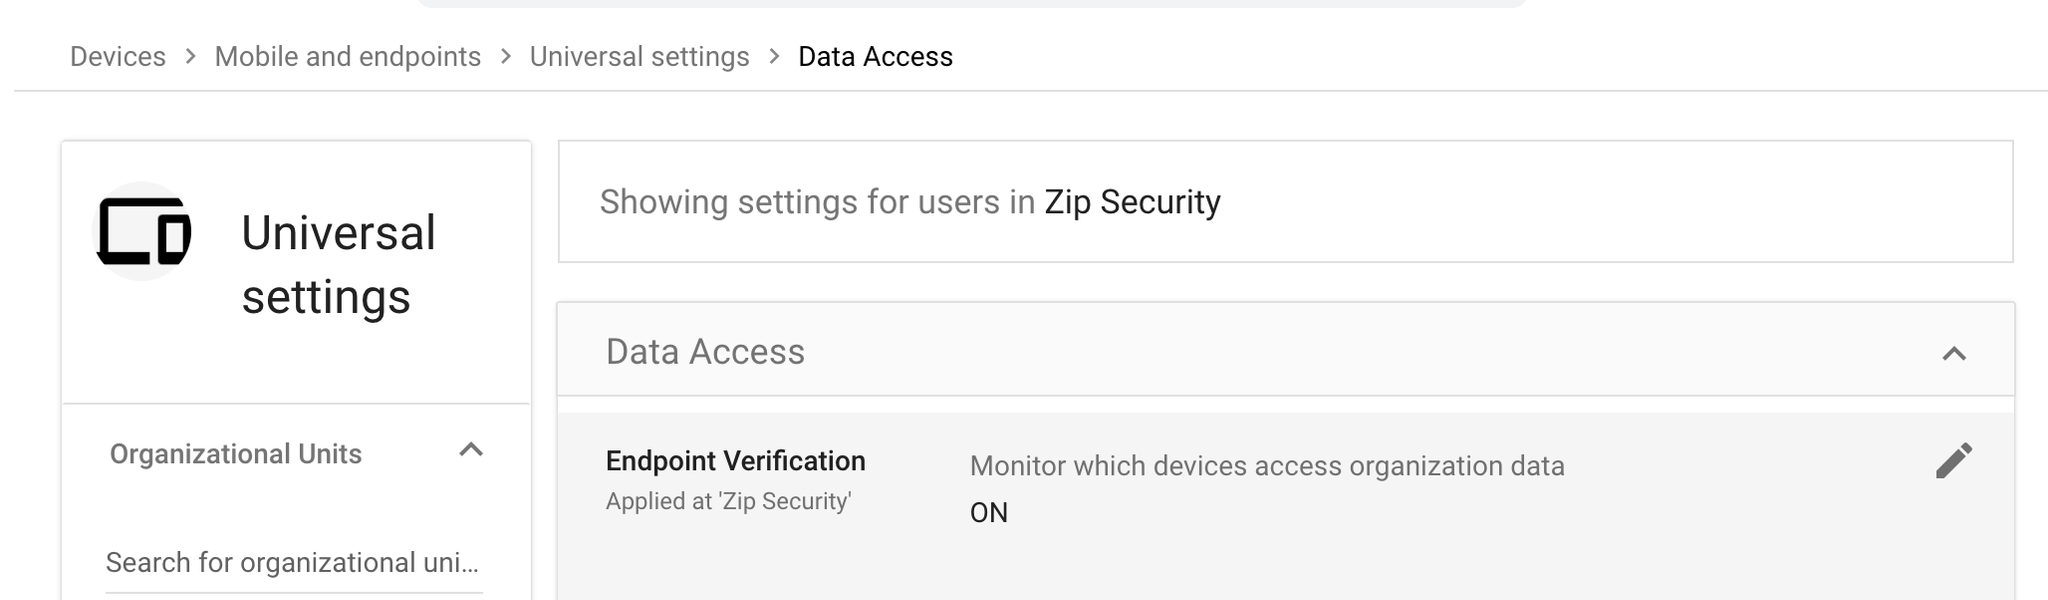Click the pencil edit icon for Endpoint Verification
2048x600 pixels.
click(1953, 461)
